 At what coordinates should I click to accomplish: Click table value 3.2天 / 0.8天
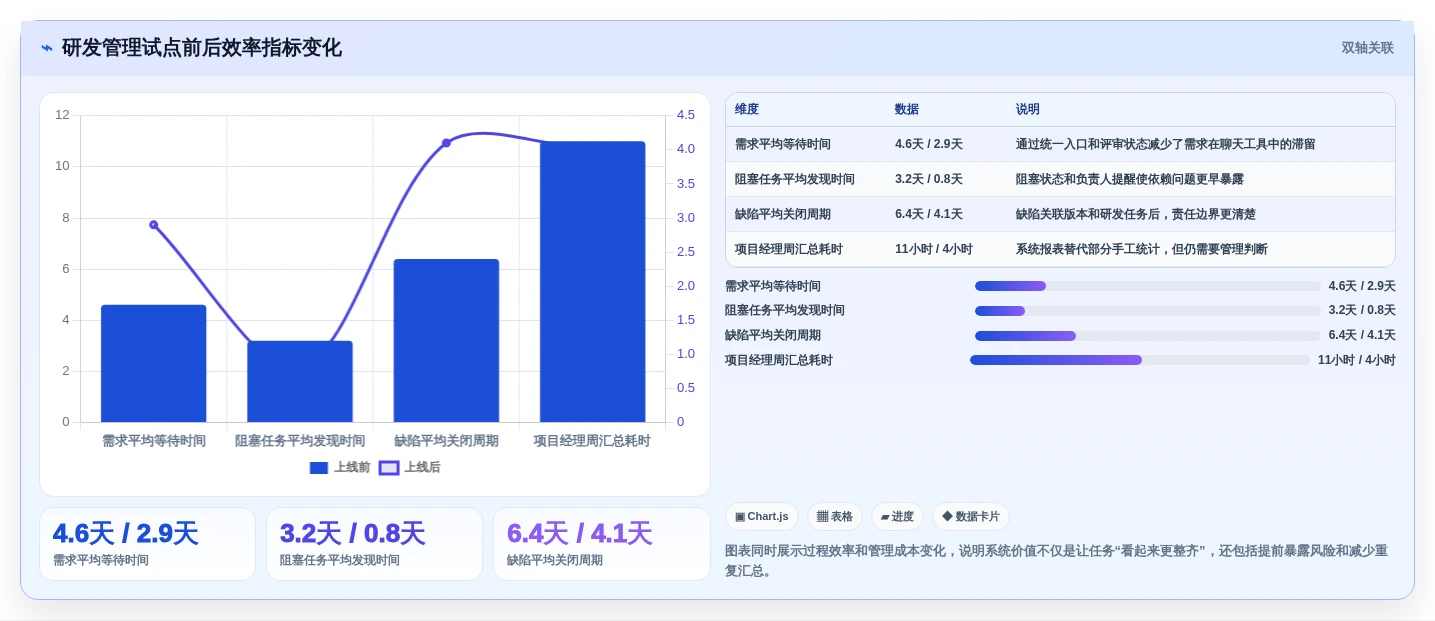(x=929, y=179)
